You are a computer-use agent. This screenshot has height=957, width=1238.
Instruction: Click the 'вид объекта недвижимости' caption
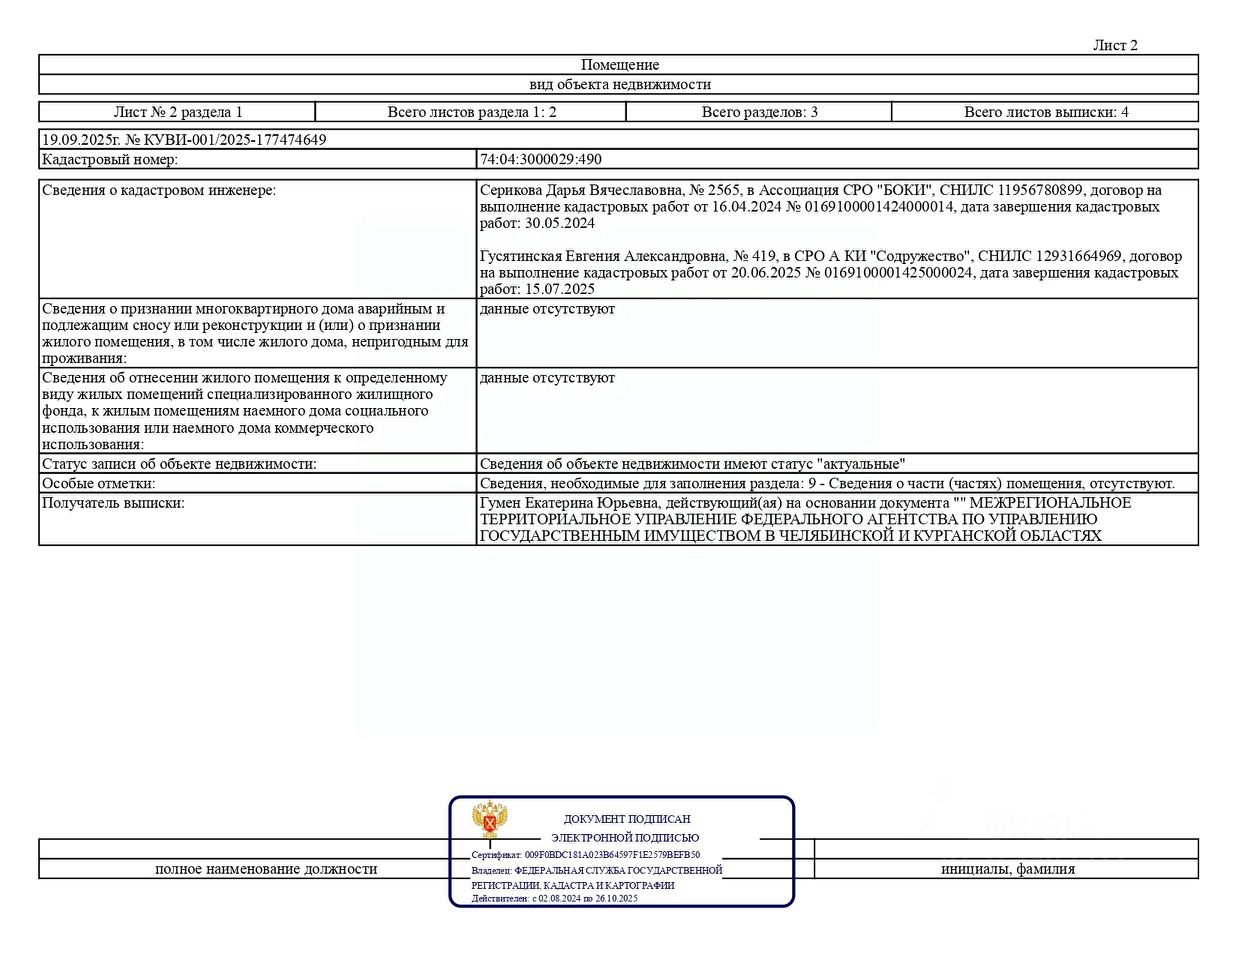pyautogui.click(x=619, y=85)
